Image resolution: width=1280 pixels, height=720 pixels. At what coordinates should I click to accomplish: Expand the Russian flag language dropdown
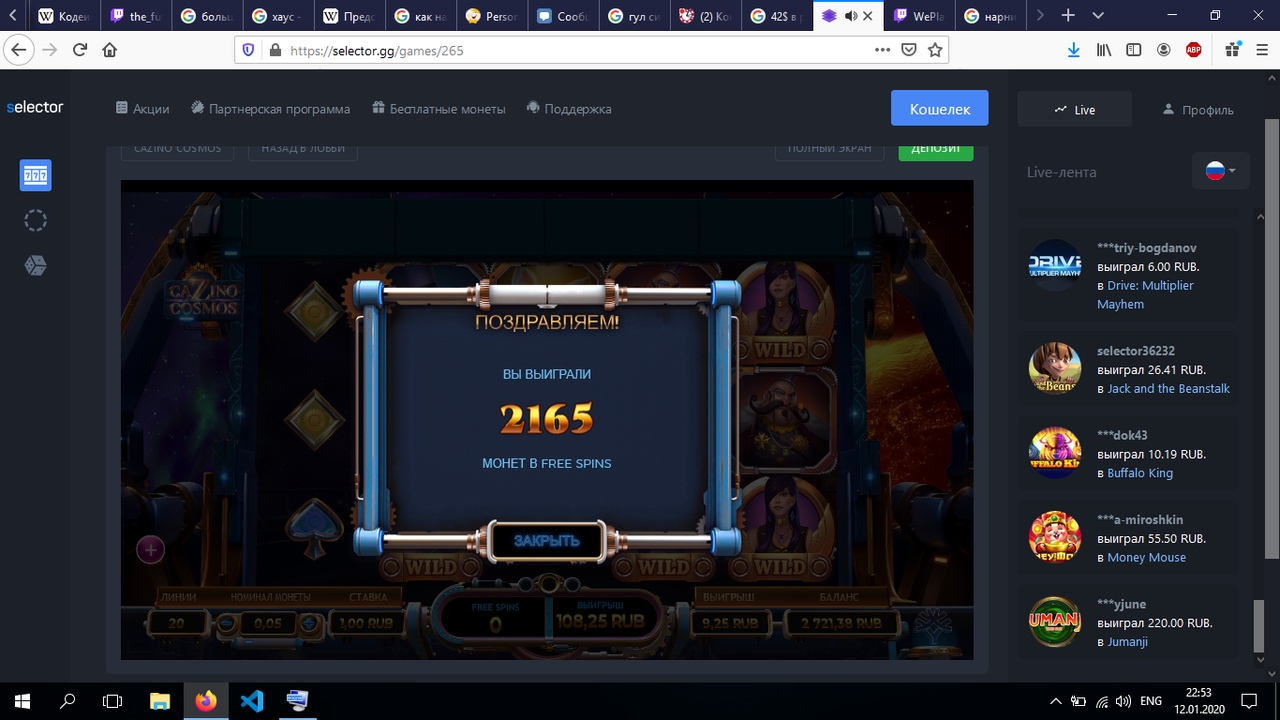point(1221,171)
